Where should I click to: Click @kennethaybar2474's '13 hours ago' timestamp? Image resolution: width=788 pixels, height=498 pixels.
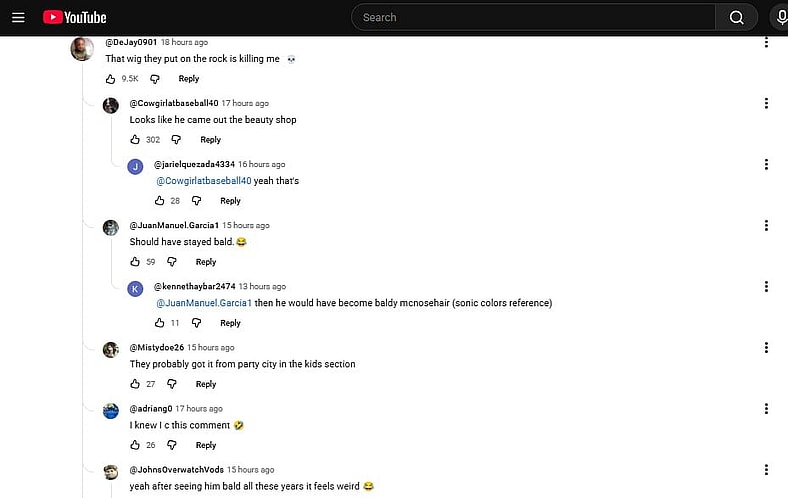[x=262, y=286]
